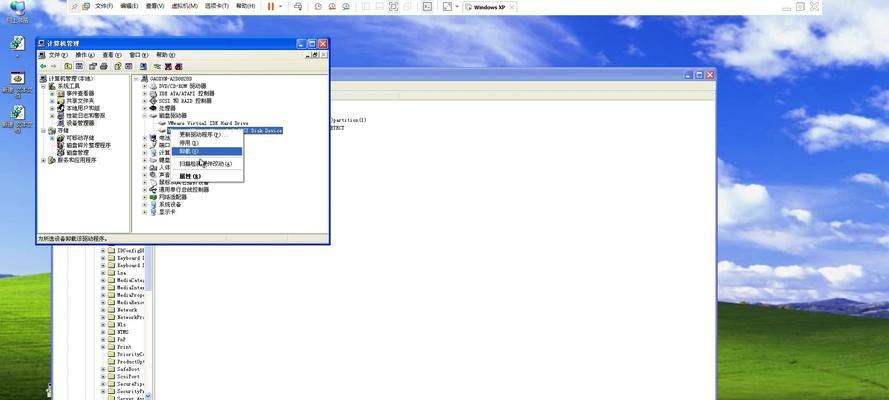The image size is (889, 400).
Task: Click Back arrow in 计算机管理 toolbar
Action: (43, 66)
